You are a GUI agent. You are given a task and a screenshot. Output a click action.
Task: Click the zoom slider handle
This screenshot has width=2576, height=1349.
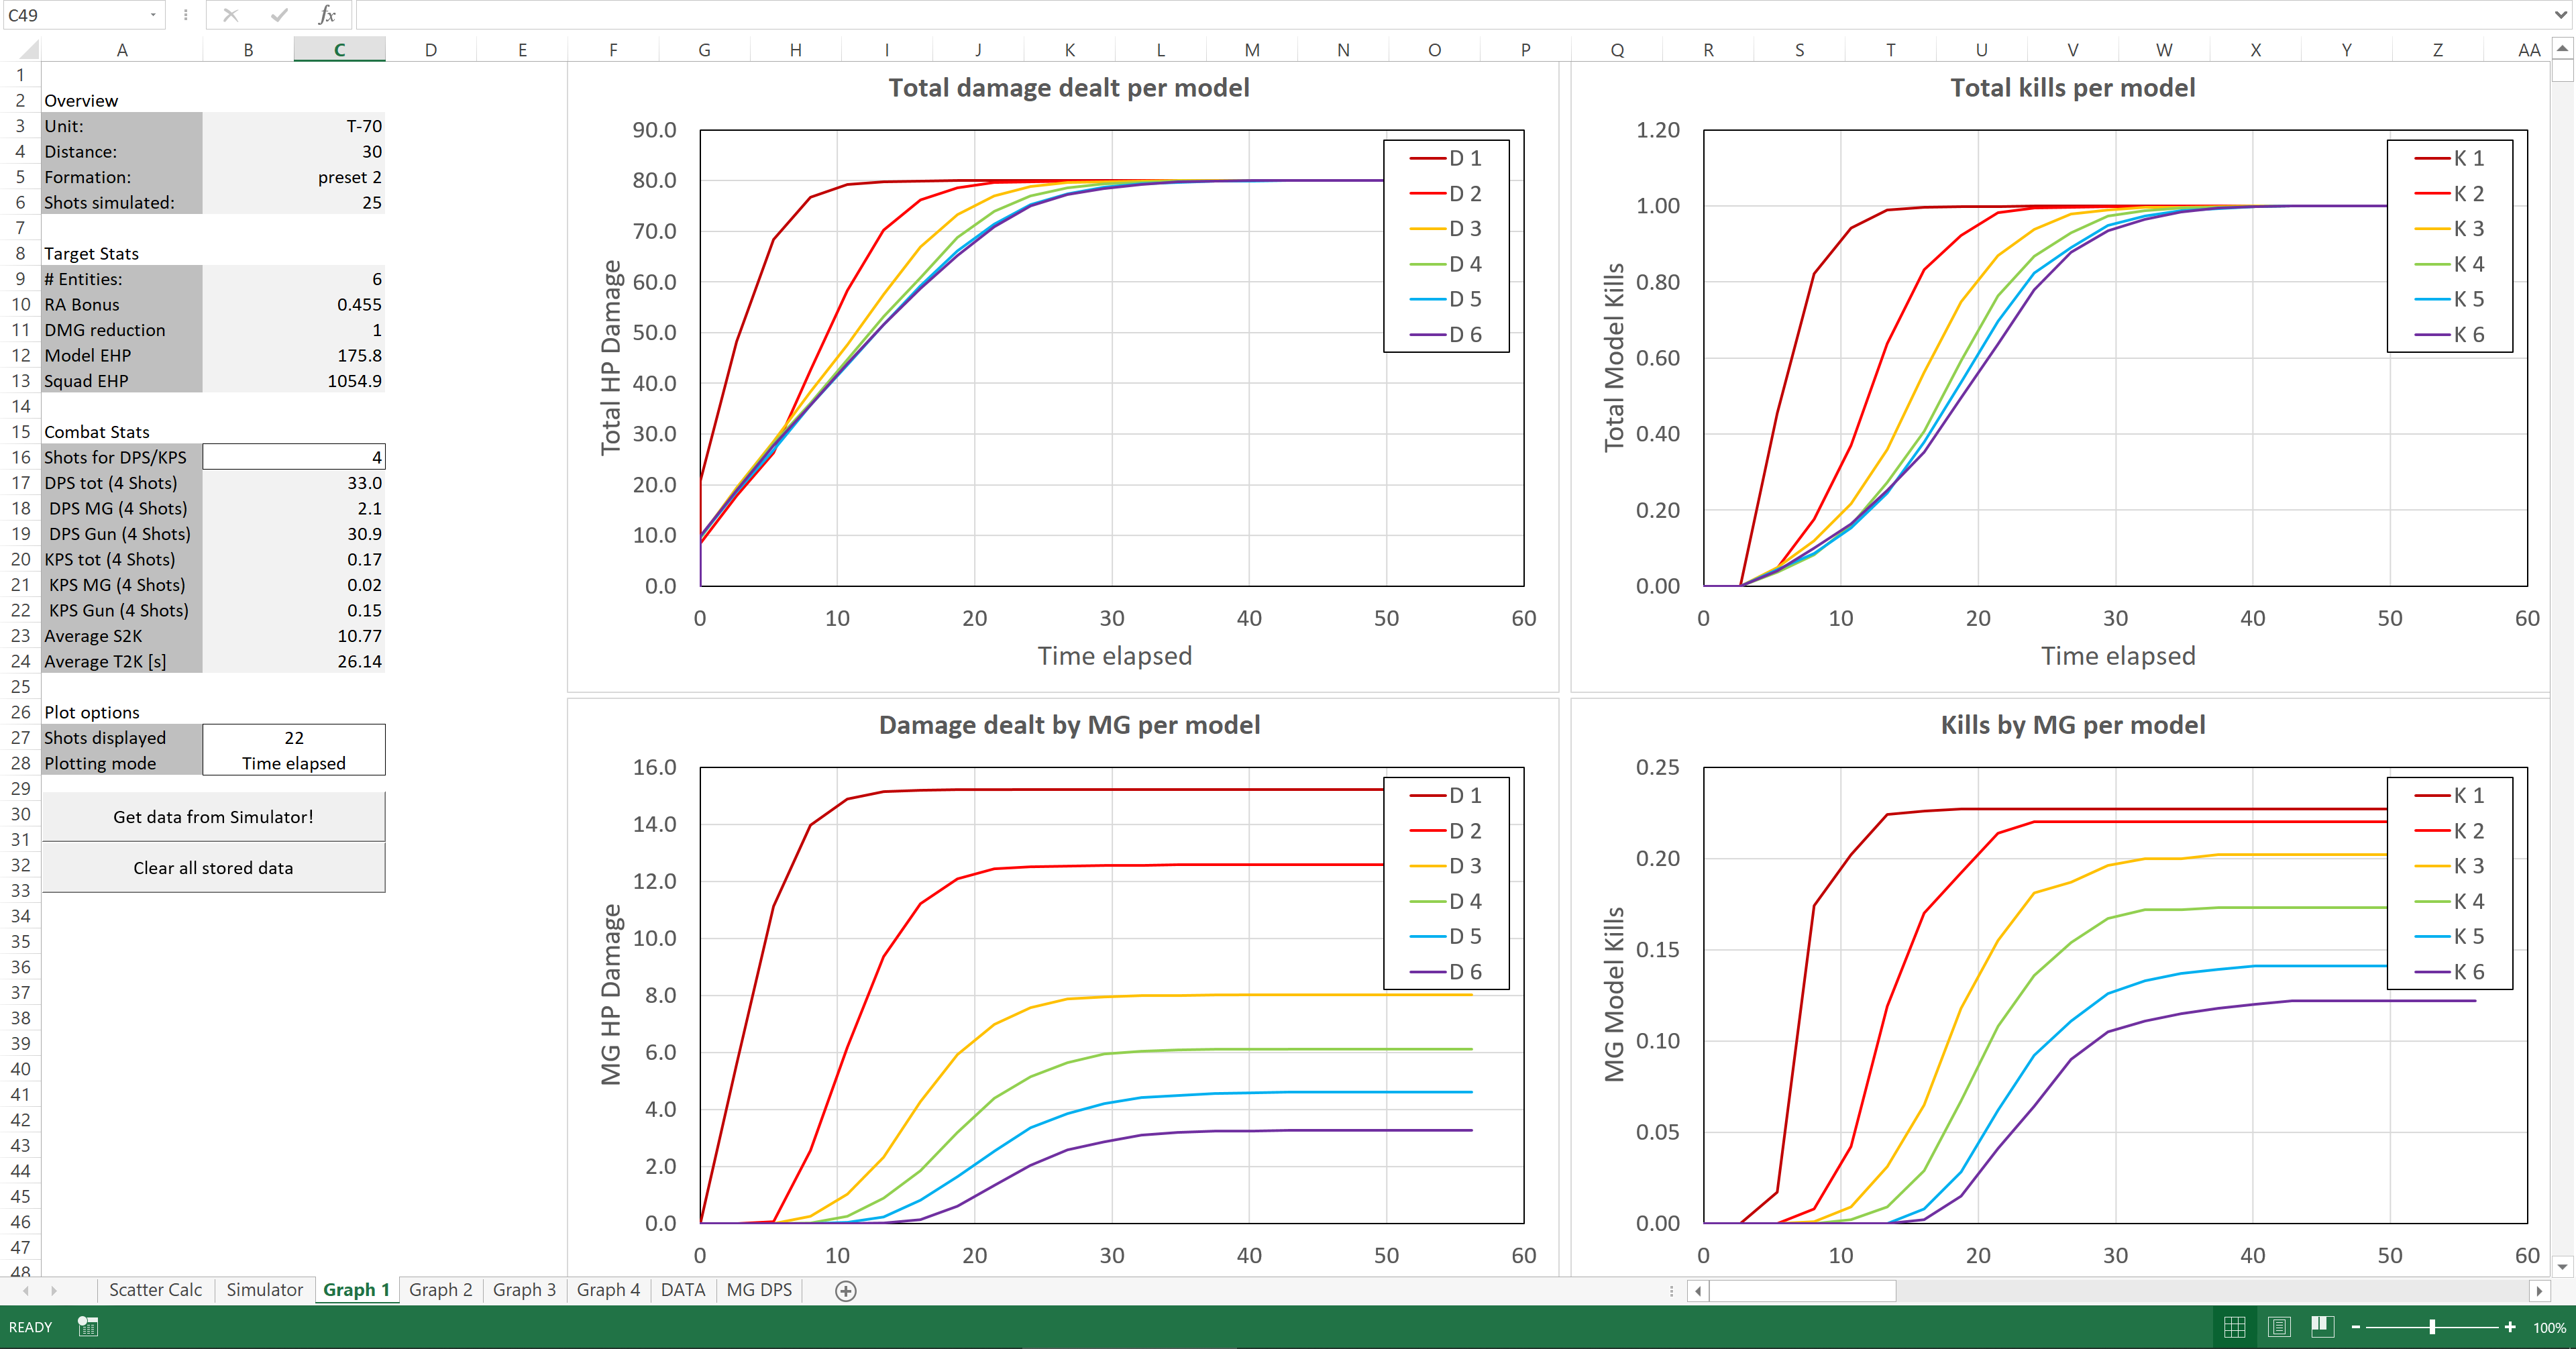[2432, 1327]
